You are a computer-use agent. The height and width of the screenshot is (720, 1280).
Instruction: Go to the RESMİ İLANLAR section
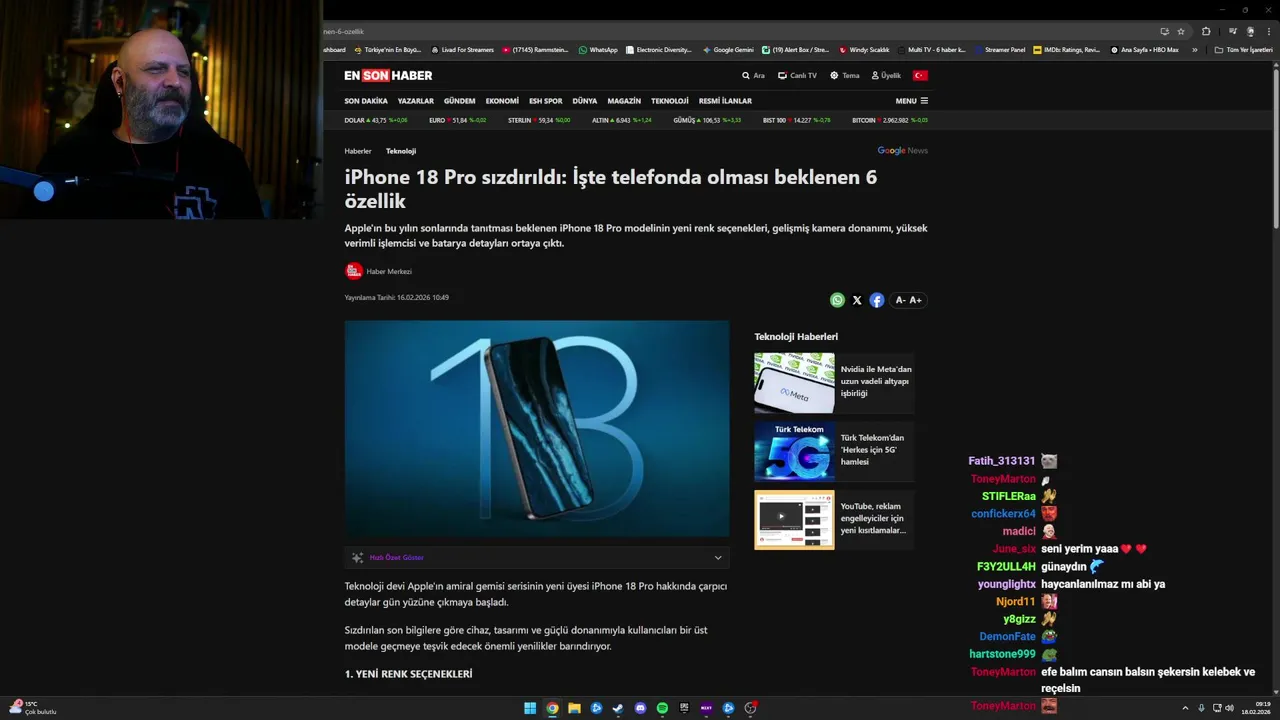click(725, 101)
